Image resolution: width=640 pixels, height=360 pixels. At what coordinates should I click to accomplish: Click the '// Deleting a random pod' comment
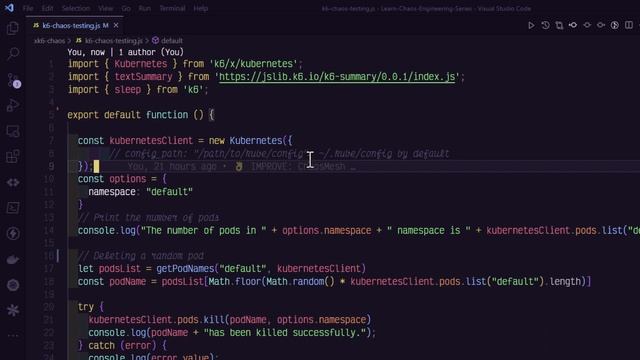click(x=140, y=256)
